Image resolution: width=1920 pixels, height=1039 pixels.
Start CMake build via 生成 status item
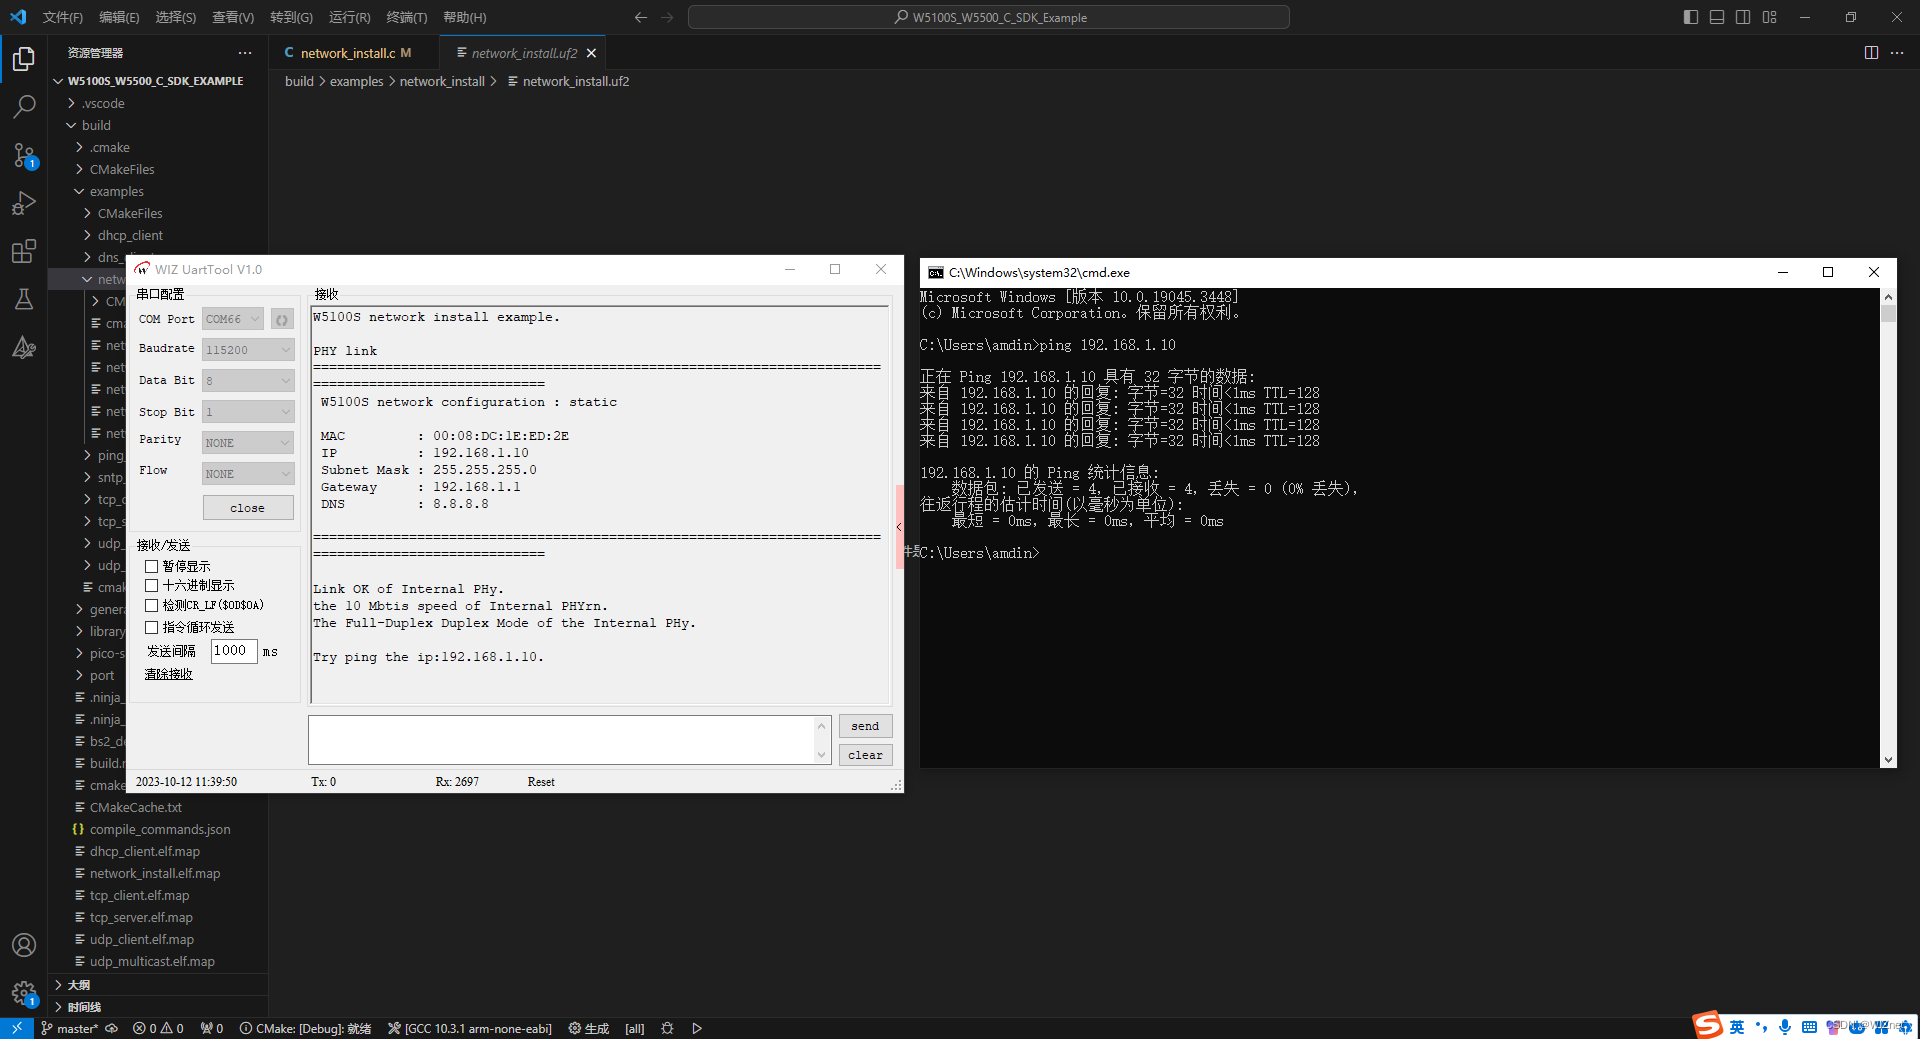click(x=588, y=1028)
